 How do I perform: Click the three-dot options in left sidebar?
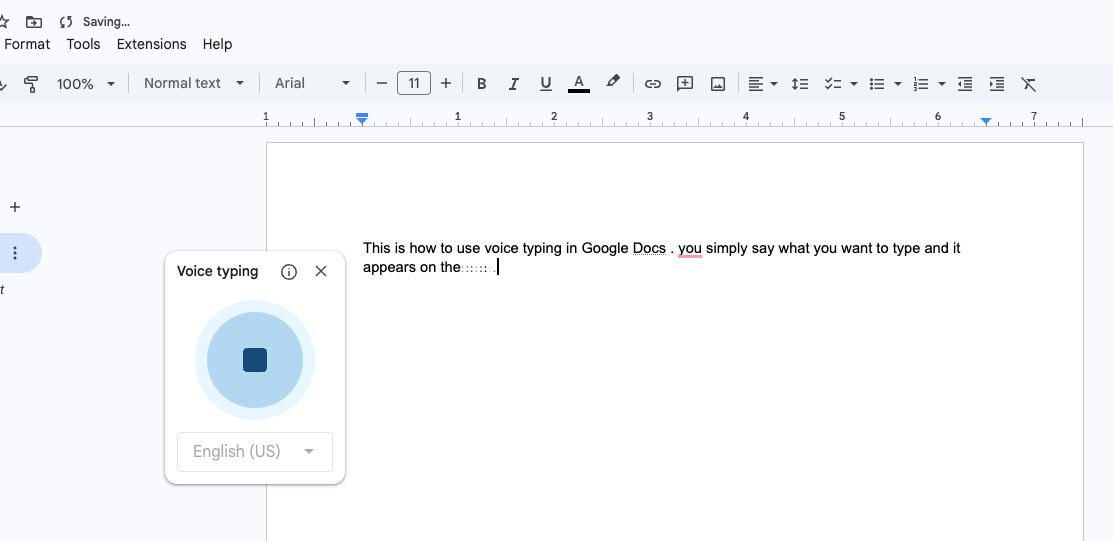(x=15, y=253)
